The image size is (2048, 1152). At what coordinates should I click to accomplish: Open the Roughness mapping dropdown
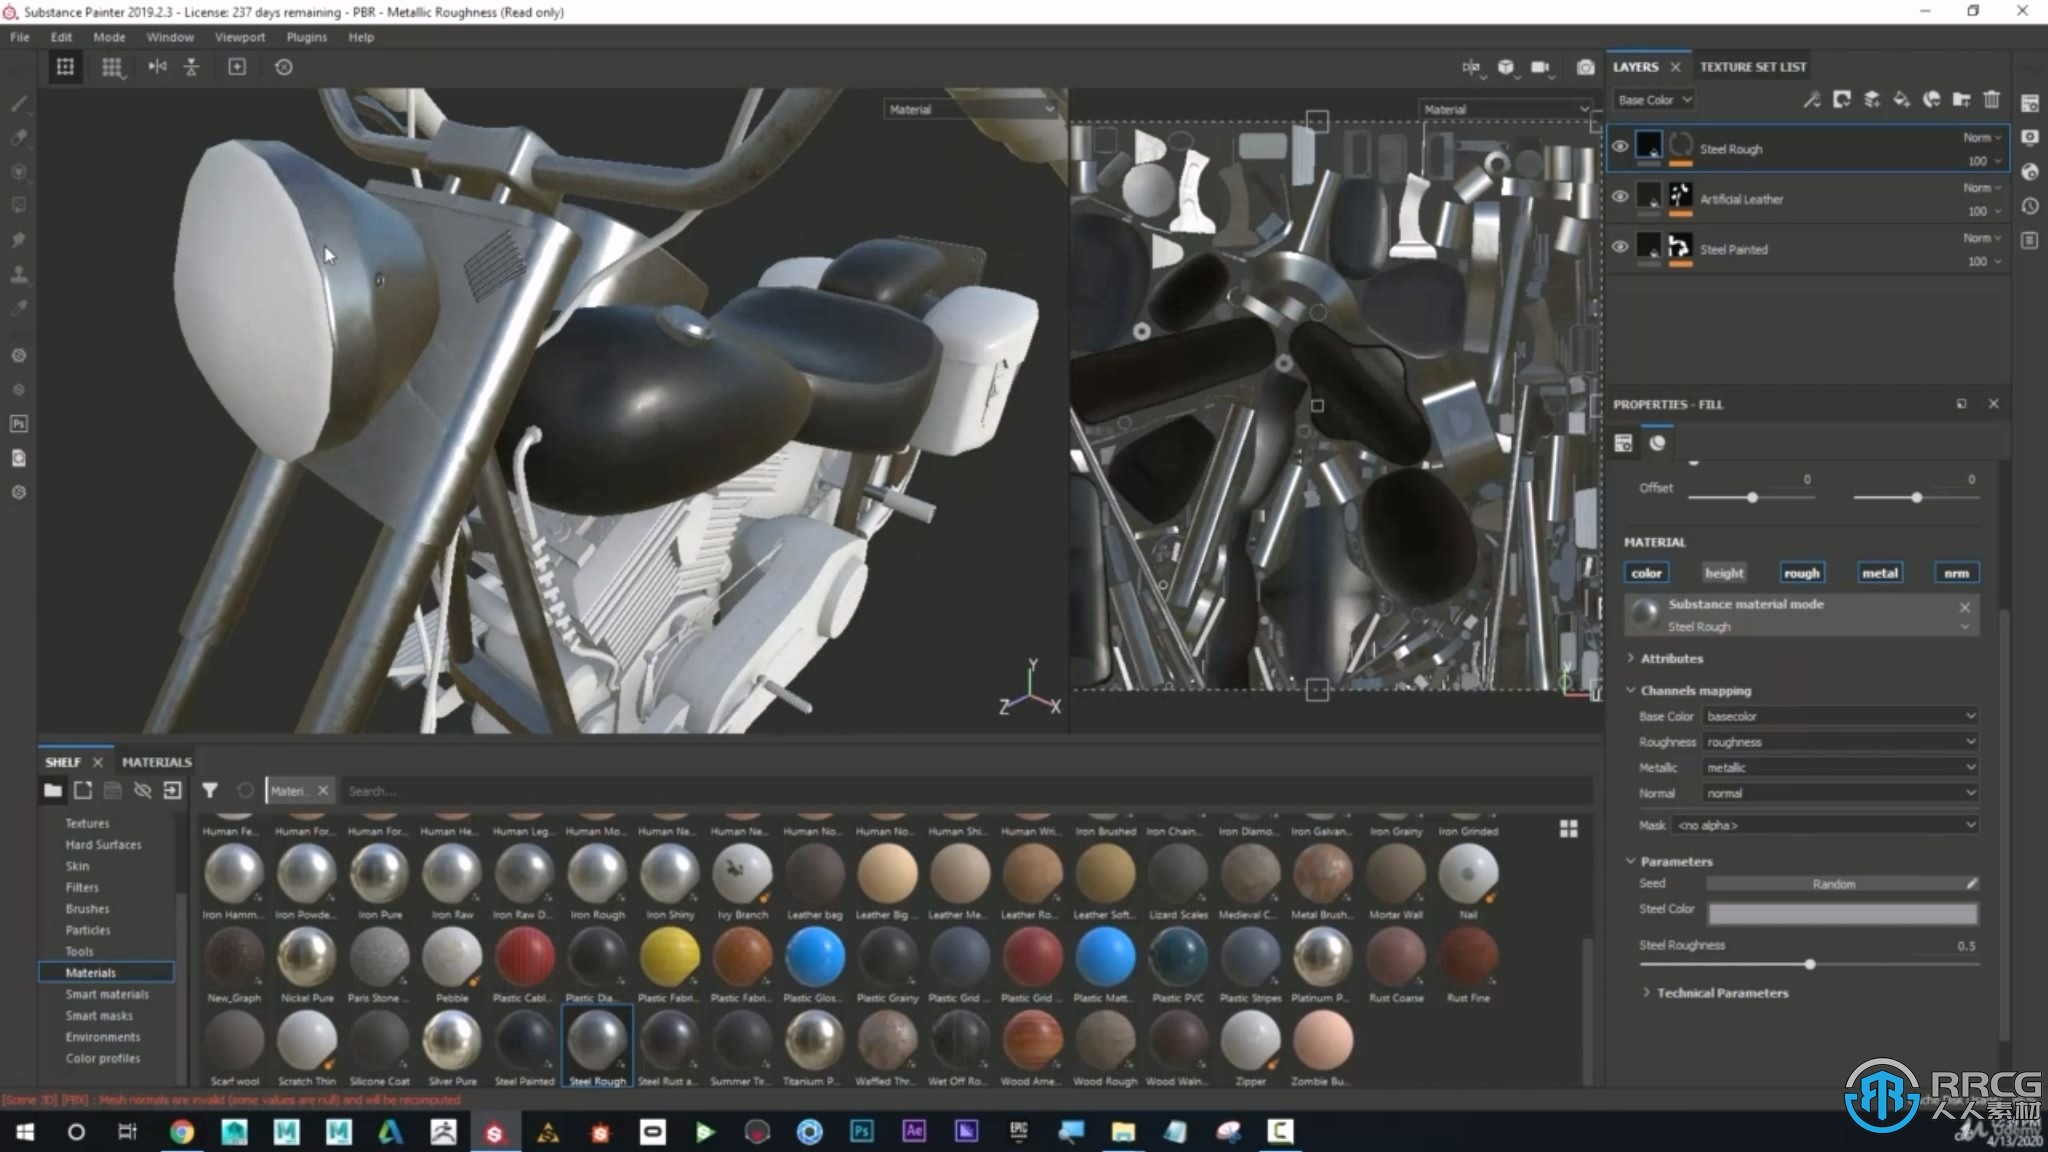pos(1840,742)
